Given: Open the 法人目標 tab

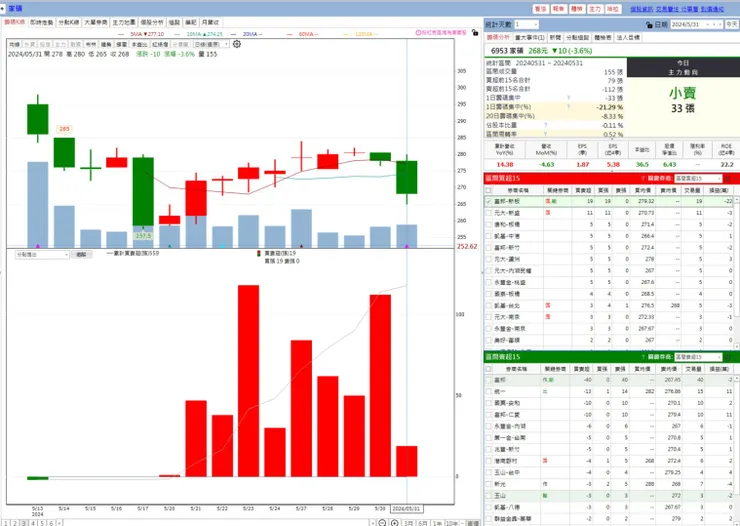Looking at the screenshot, I should click(x=628, y=37).
